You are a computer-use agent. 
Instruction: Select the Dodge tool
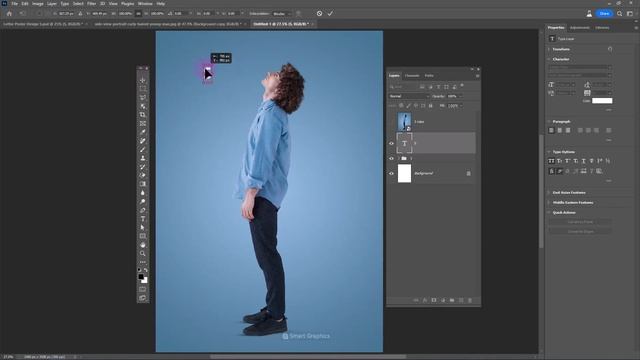142,201
